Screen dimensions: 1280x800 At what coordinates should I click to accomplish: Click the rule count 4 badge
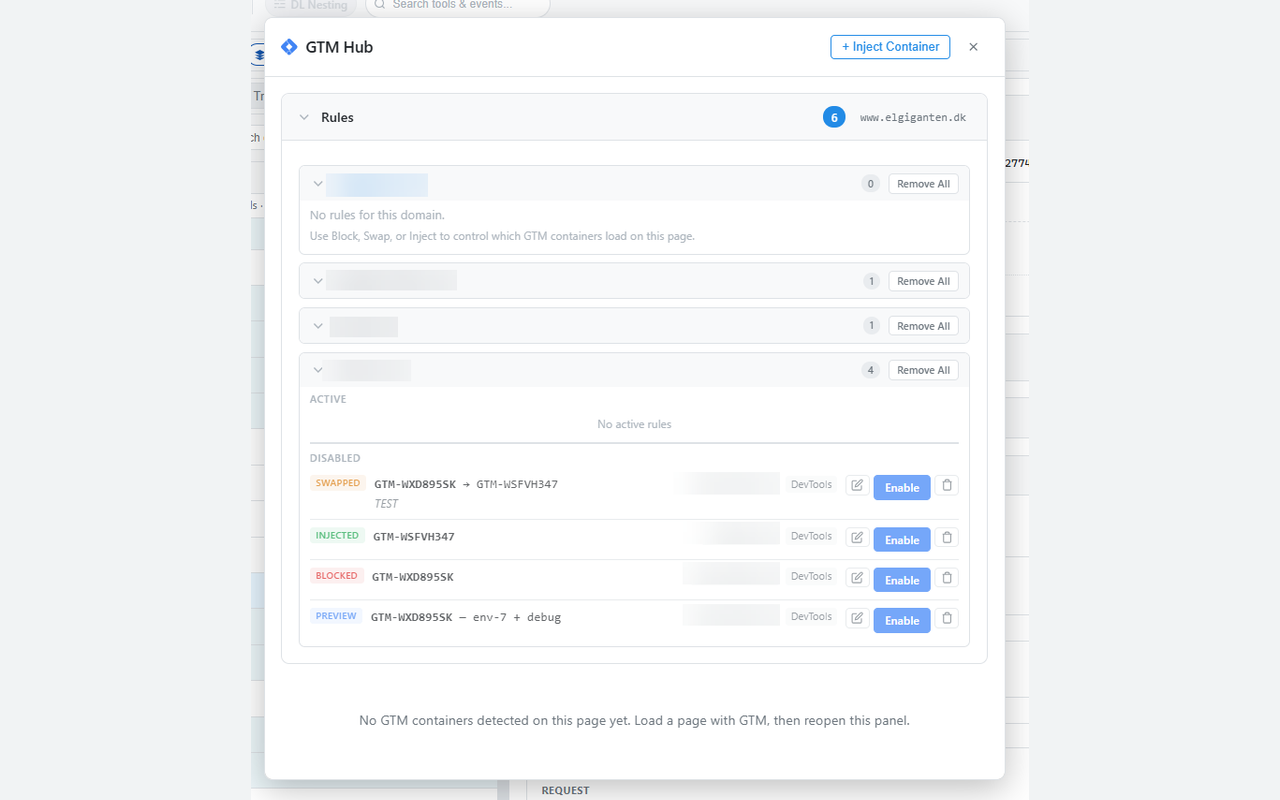(x=871, y=370)
